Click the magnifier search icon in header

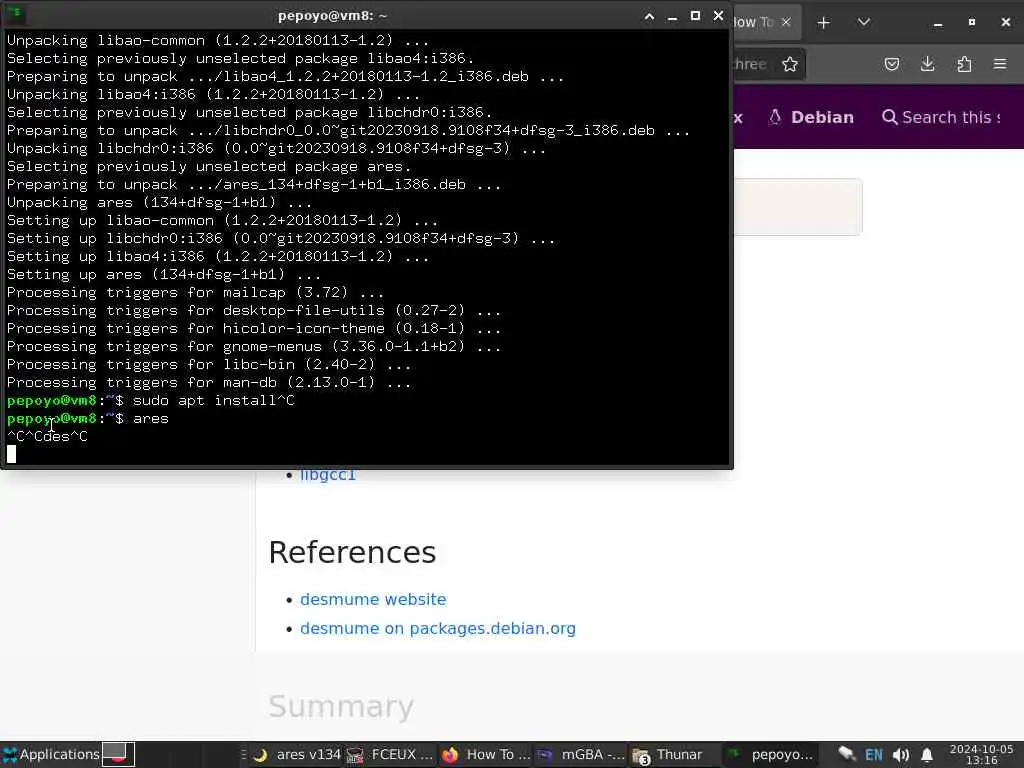pyautogui.click(x=889, y=118)
